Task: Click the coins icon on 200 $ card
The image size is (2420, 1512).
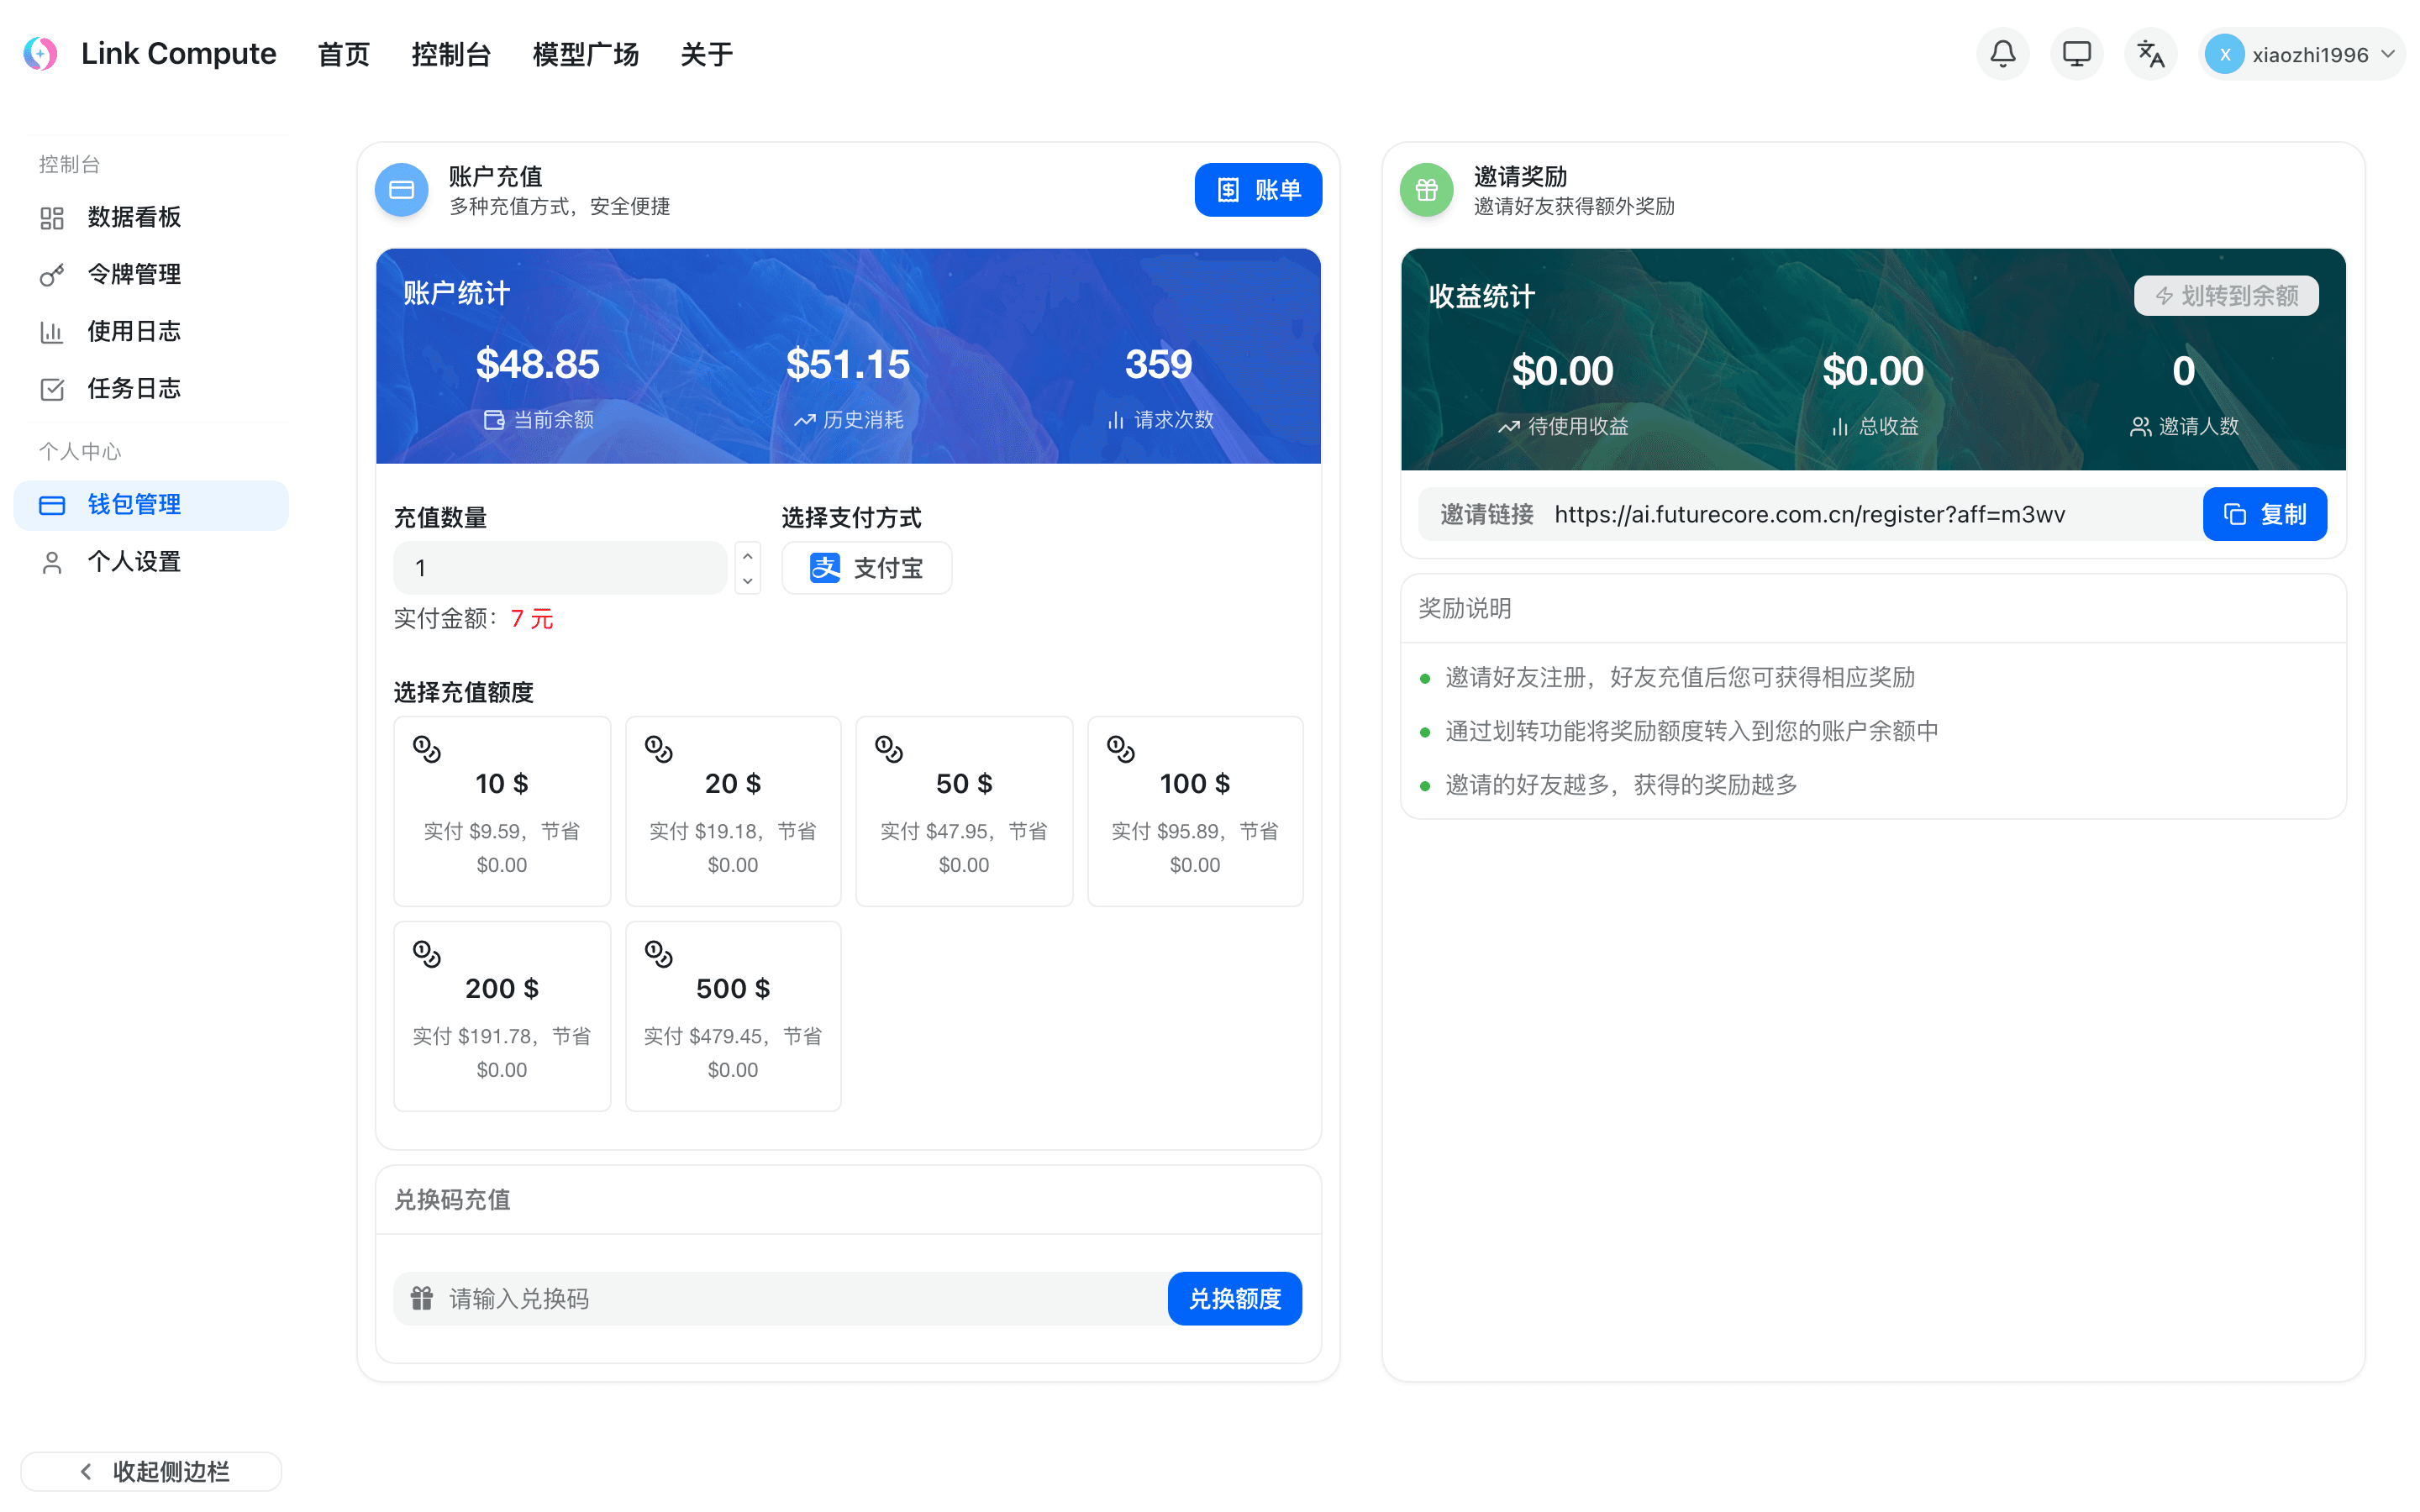Action: click(427, 954)
